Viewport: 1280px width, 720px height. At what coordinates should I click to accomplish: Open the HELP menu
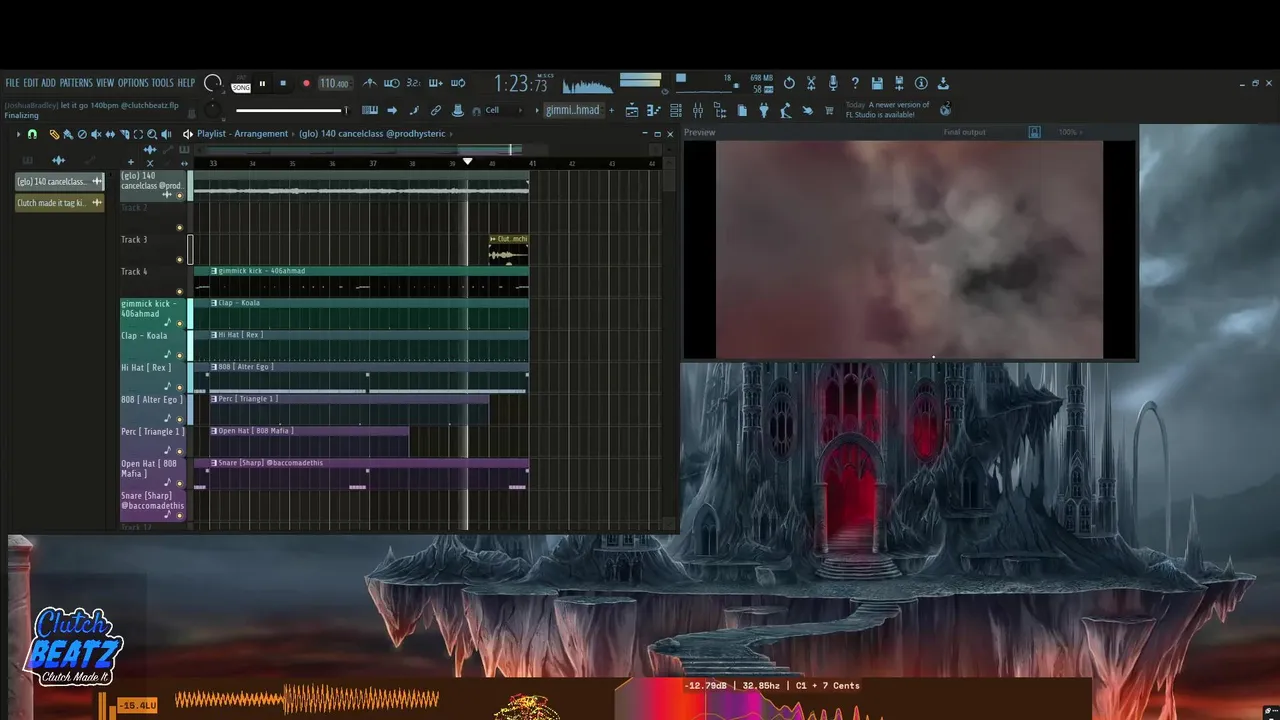[x=187, y=83]
